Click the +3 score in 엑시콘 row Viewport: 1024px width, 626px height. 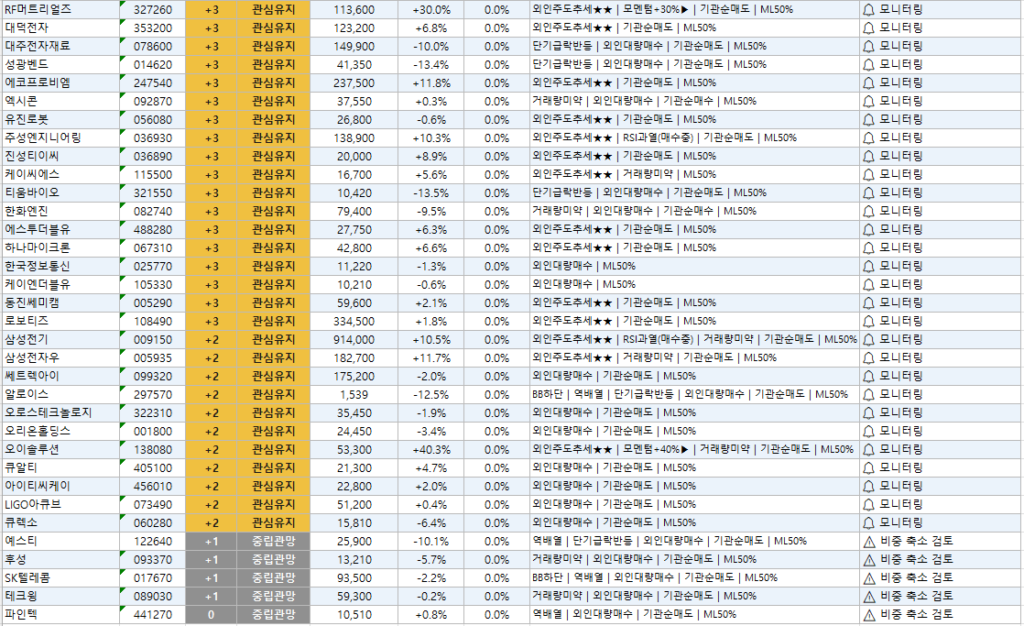tap(212, 101)
